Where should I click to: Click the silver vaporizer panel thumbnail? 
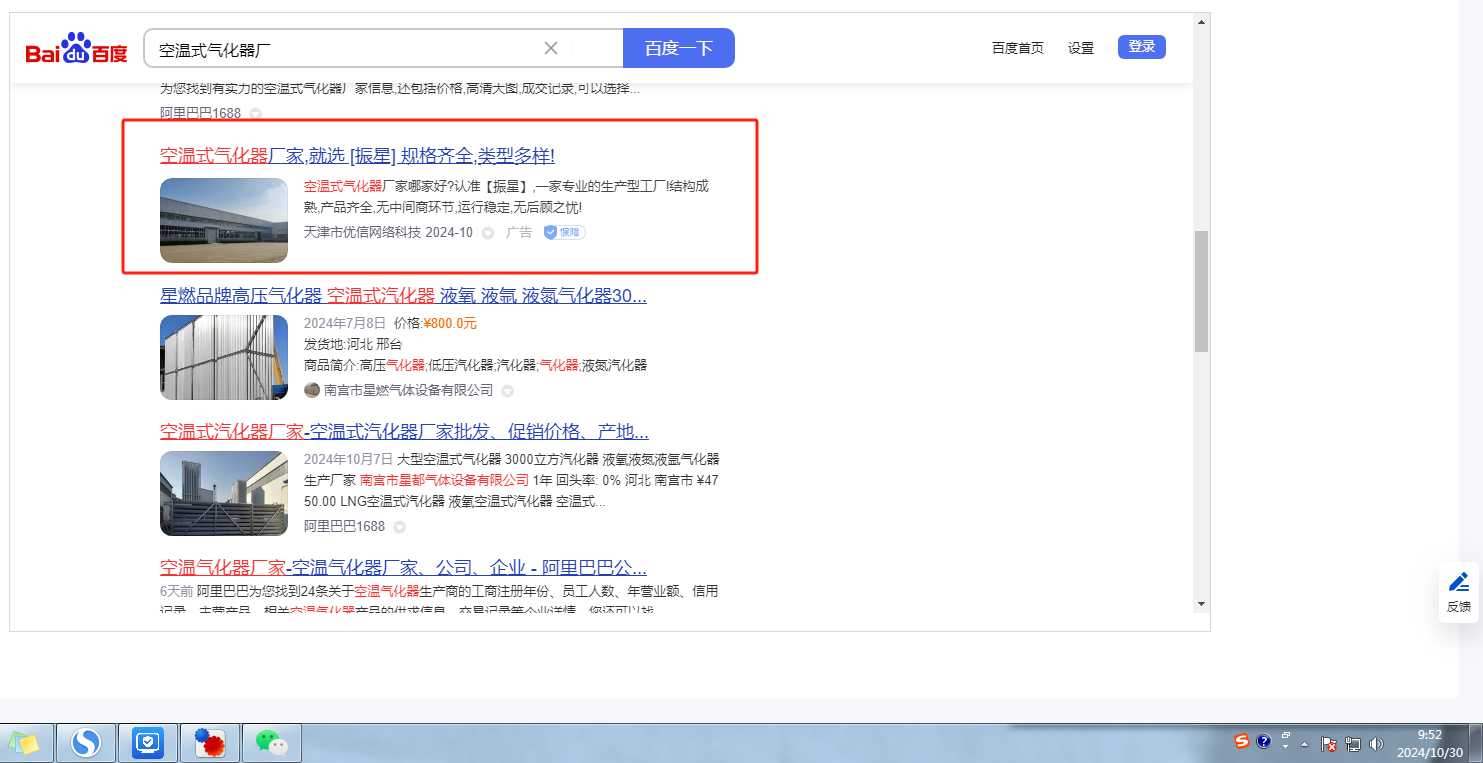click(x=224, y=358)
